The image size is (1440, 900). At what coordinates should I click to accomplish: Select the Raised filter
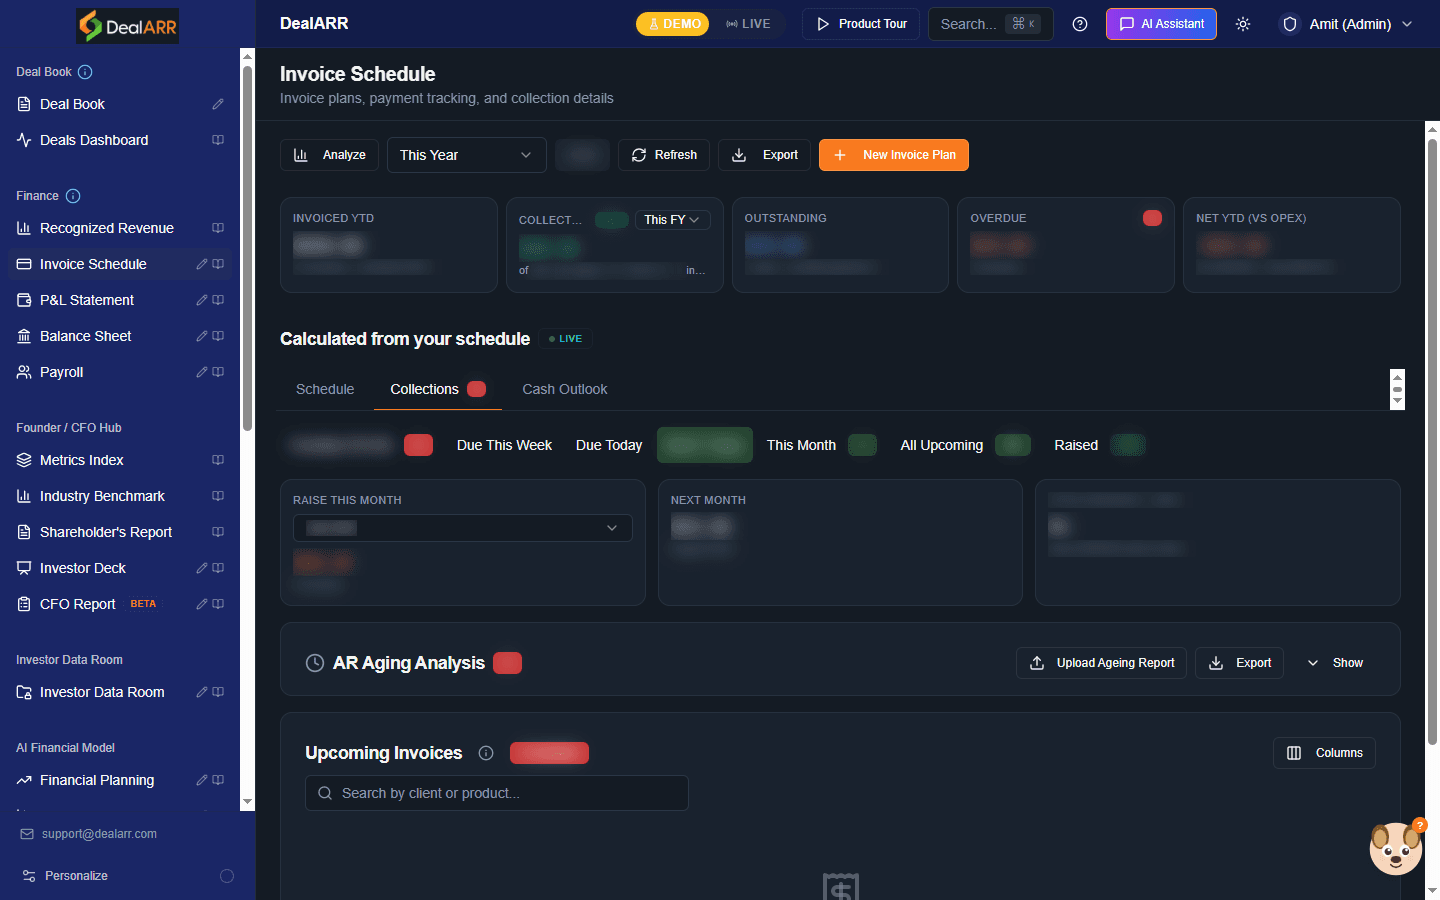tap(1098, 445)
